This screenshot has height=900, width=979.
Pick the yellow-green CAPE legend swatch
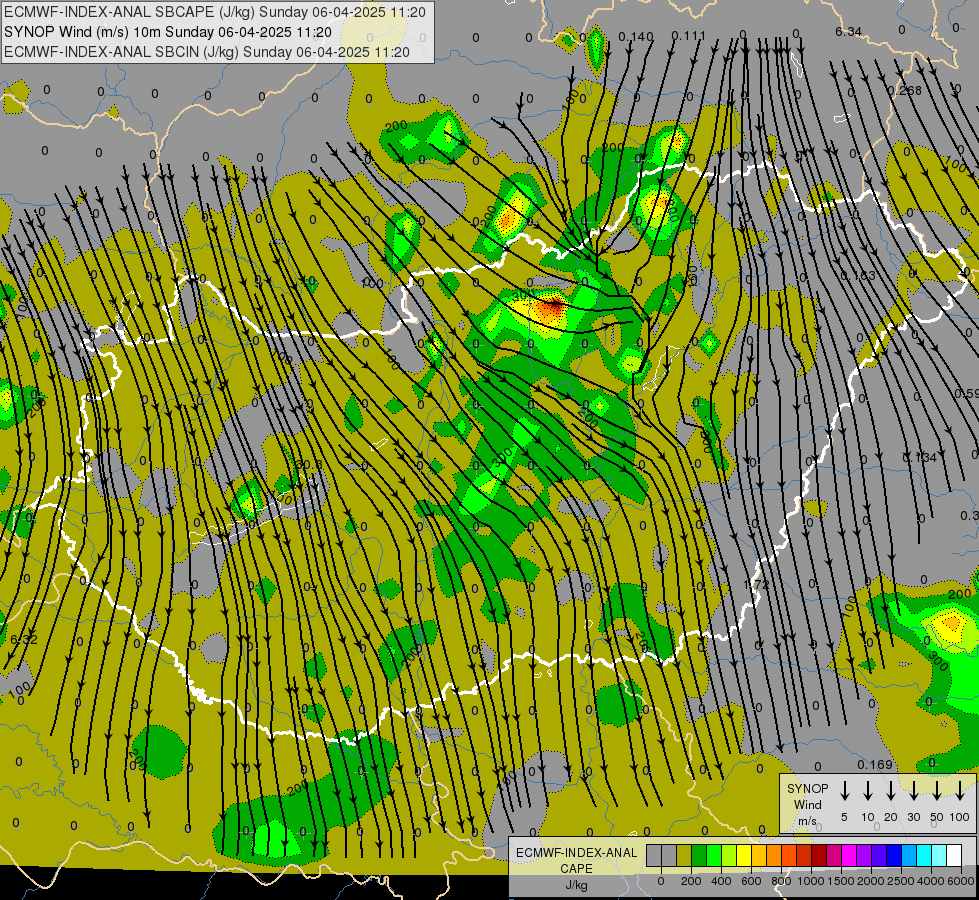tap(729, 855)
